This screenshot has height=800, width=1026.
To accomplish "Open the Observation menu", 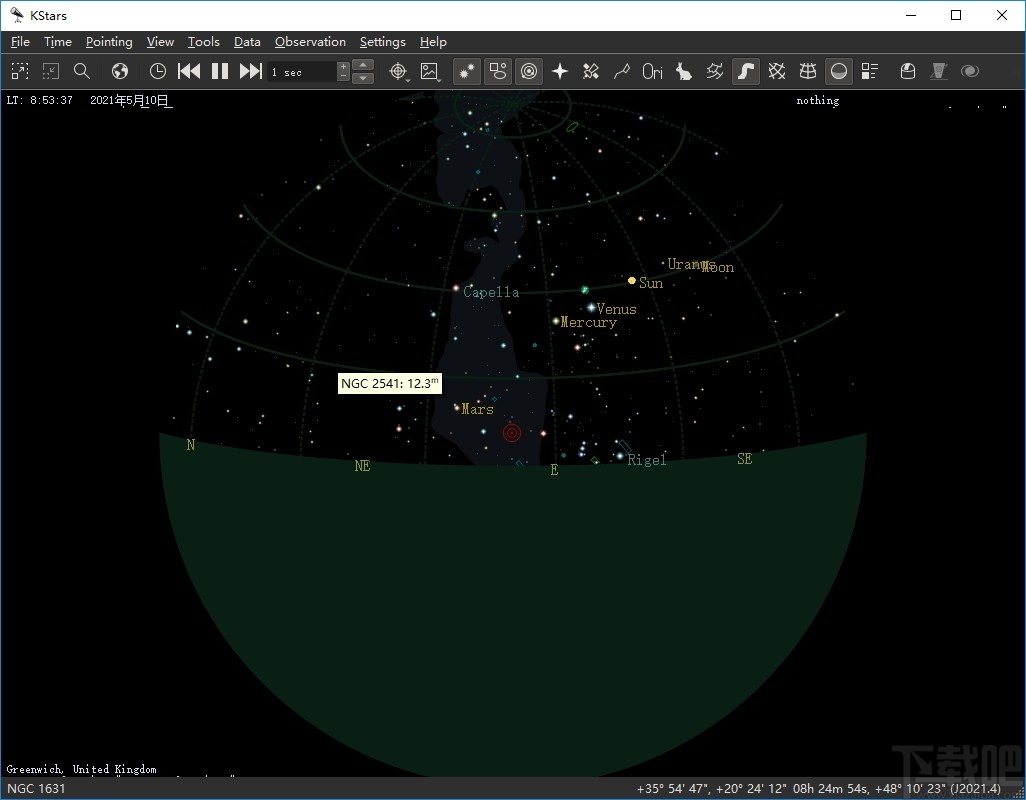I will click(310, 42).
